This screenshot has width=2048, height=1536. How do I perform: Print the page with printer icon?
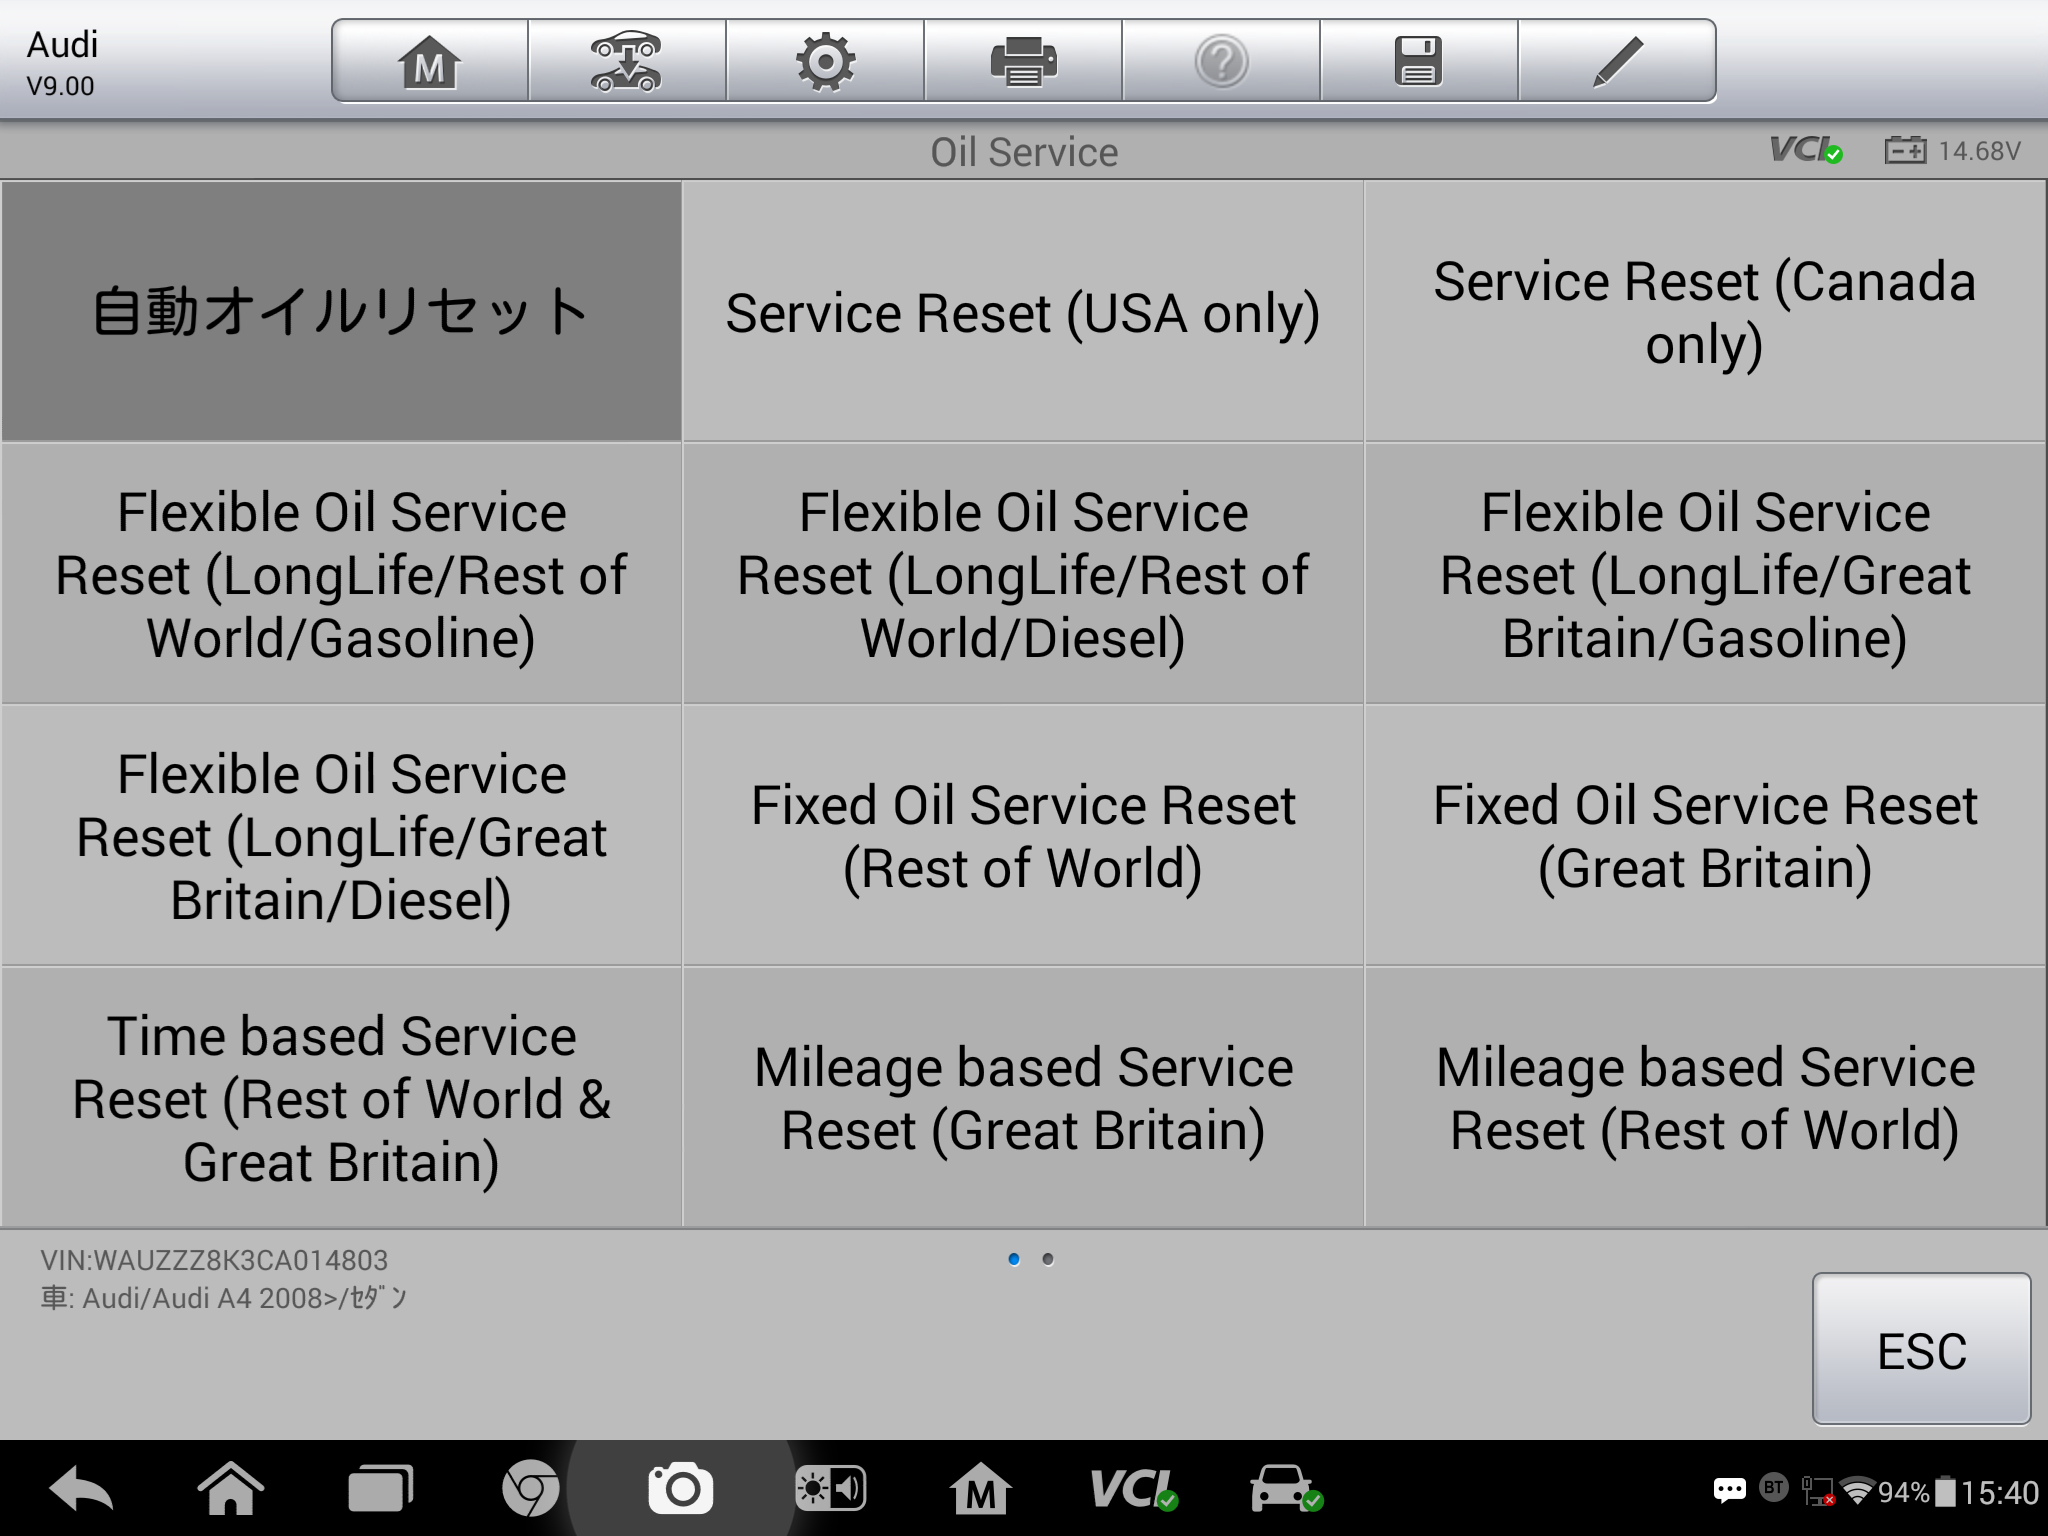[x=1023, y=61]
